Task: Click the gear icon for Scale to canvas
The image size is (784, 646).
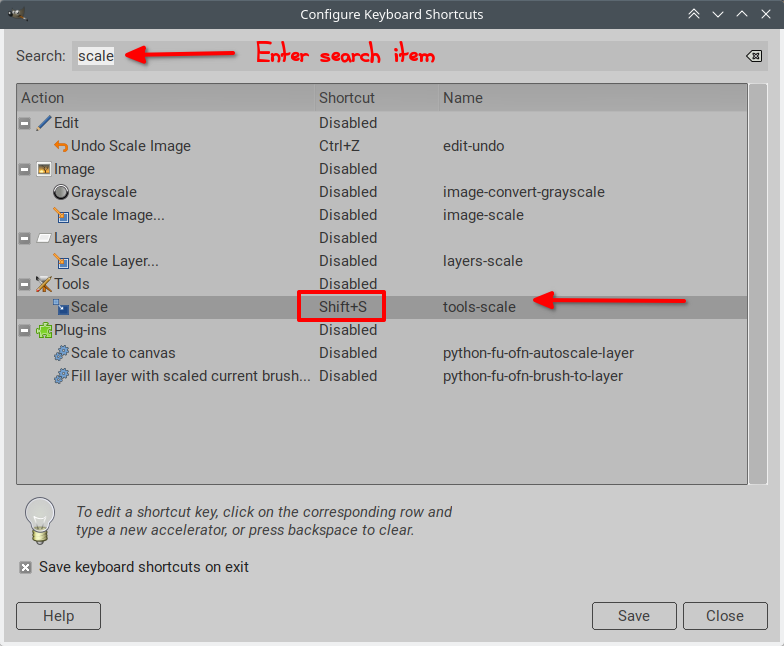Action: [61, 353]
